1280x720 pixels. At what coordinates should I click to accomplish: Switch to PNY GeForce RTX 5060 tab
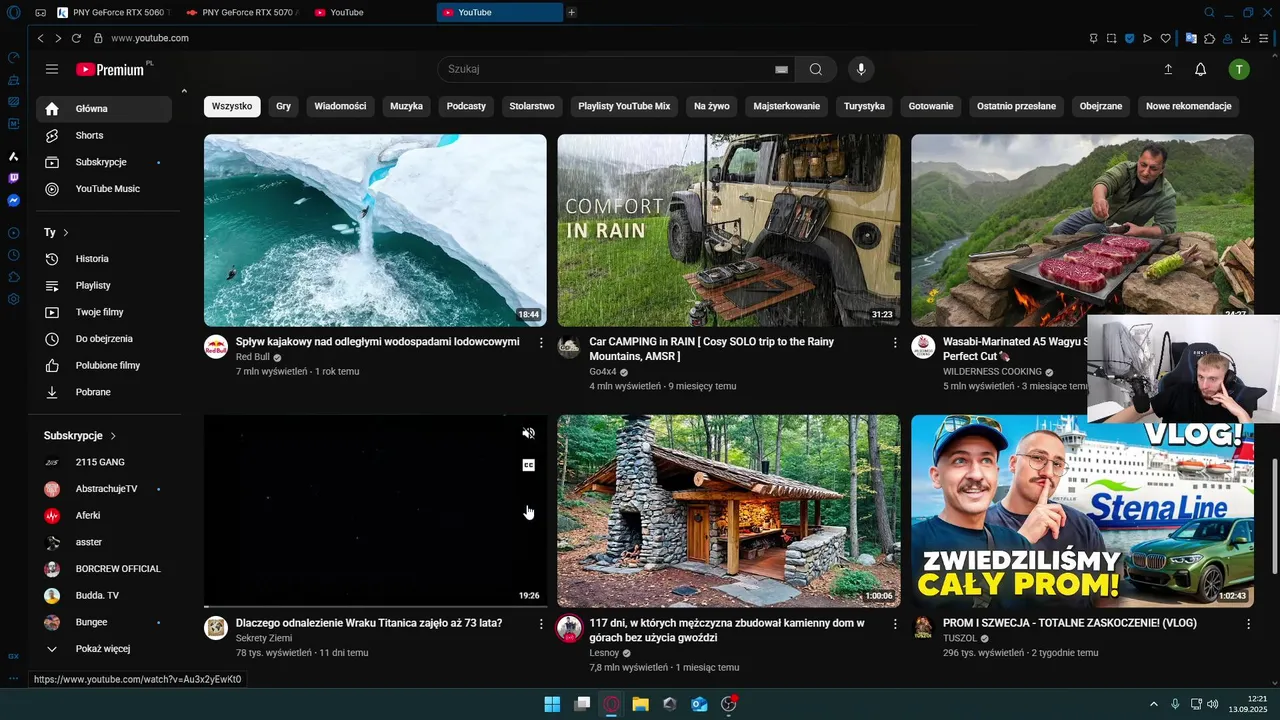coord(113,12)
